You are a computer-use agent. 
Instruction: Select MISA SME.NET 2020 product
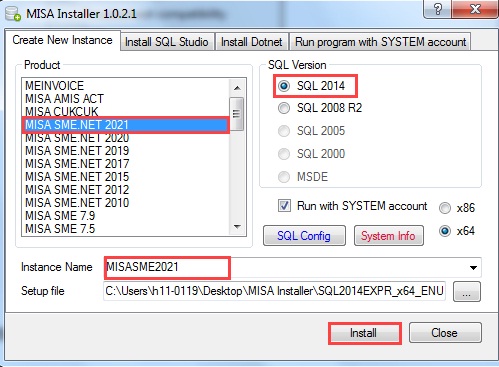click(x=126, y=138)
